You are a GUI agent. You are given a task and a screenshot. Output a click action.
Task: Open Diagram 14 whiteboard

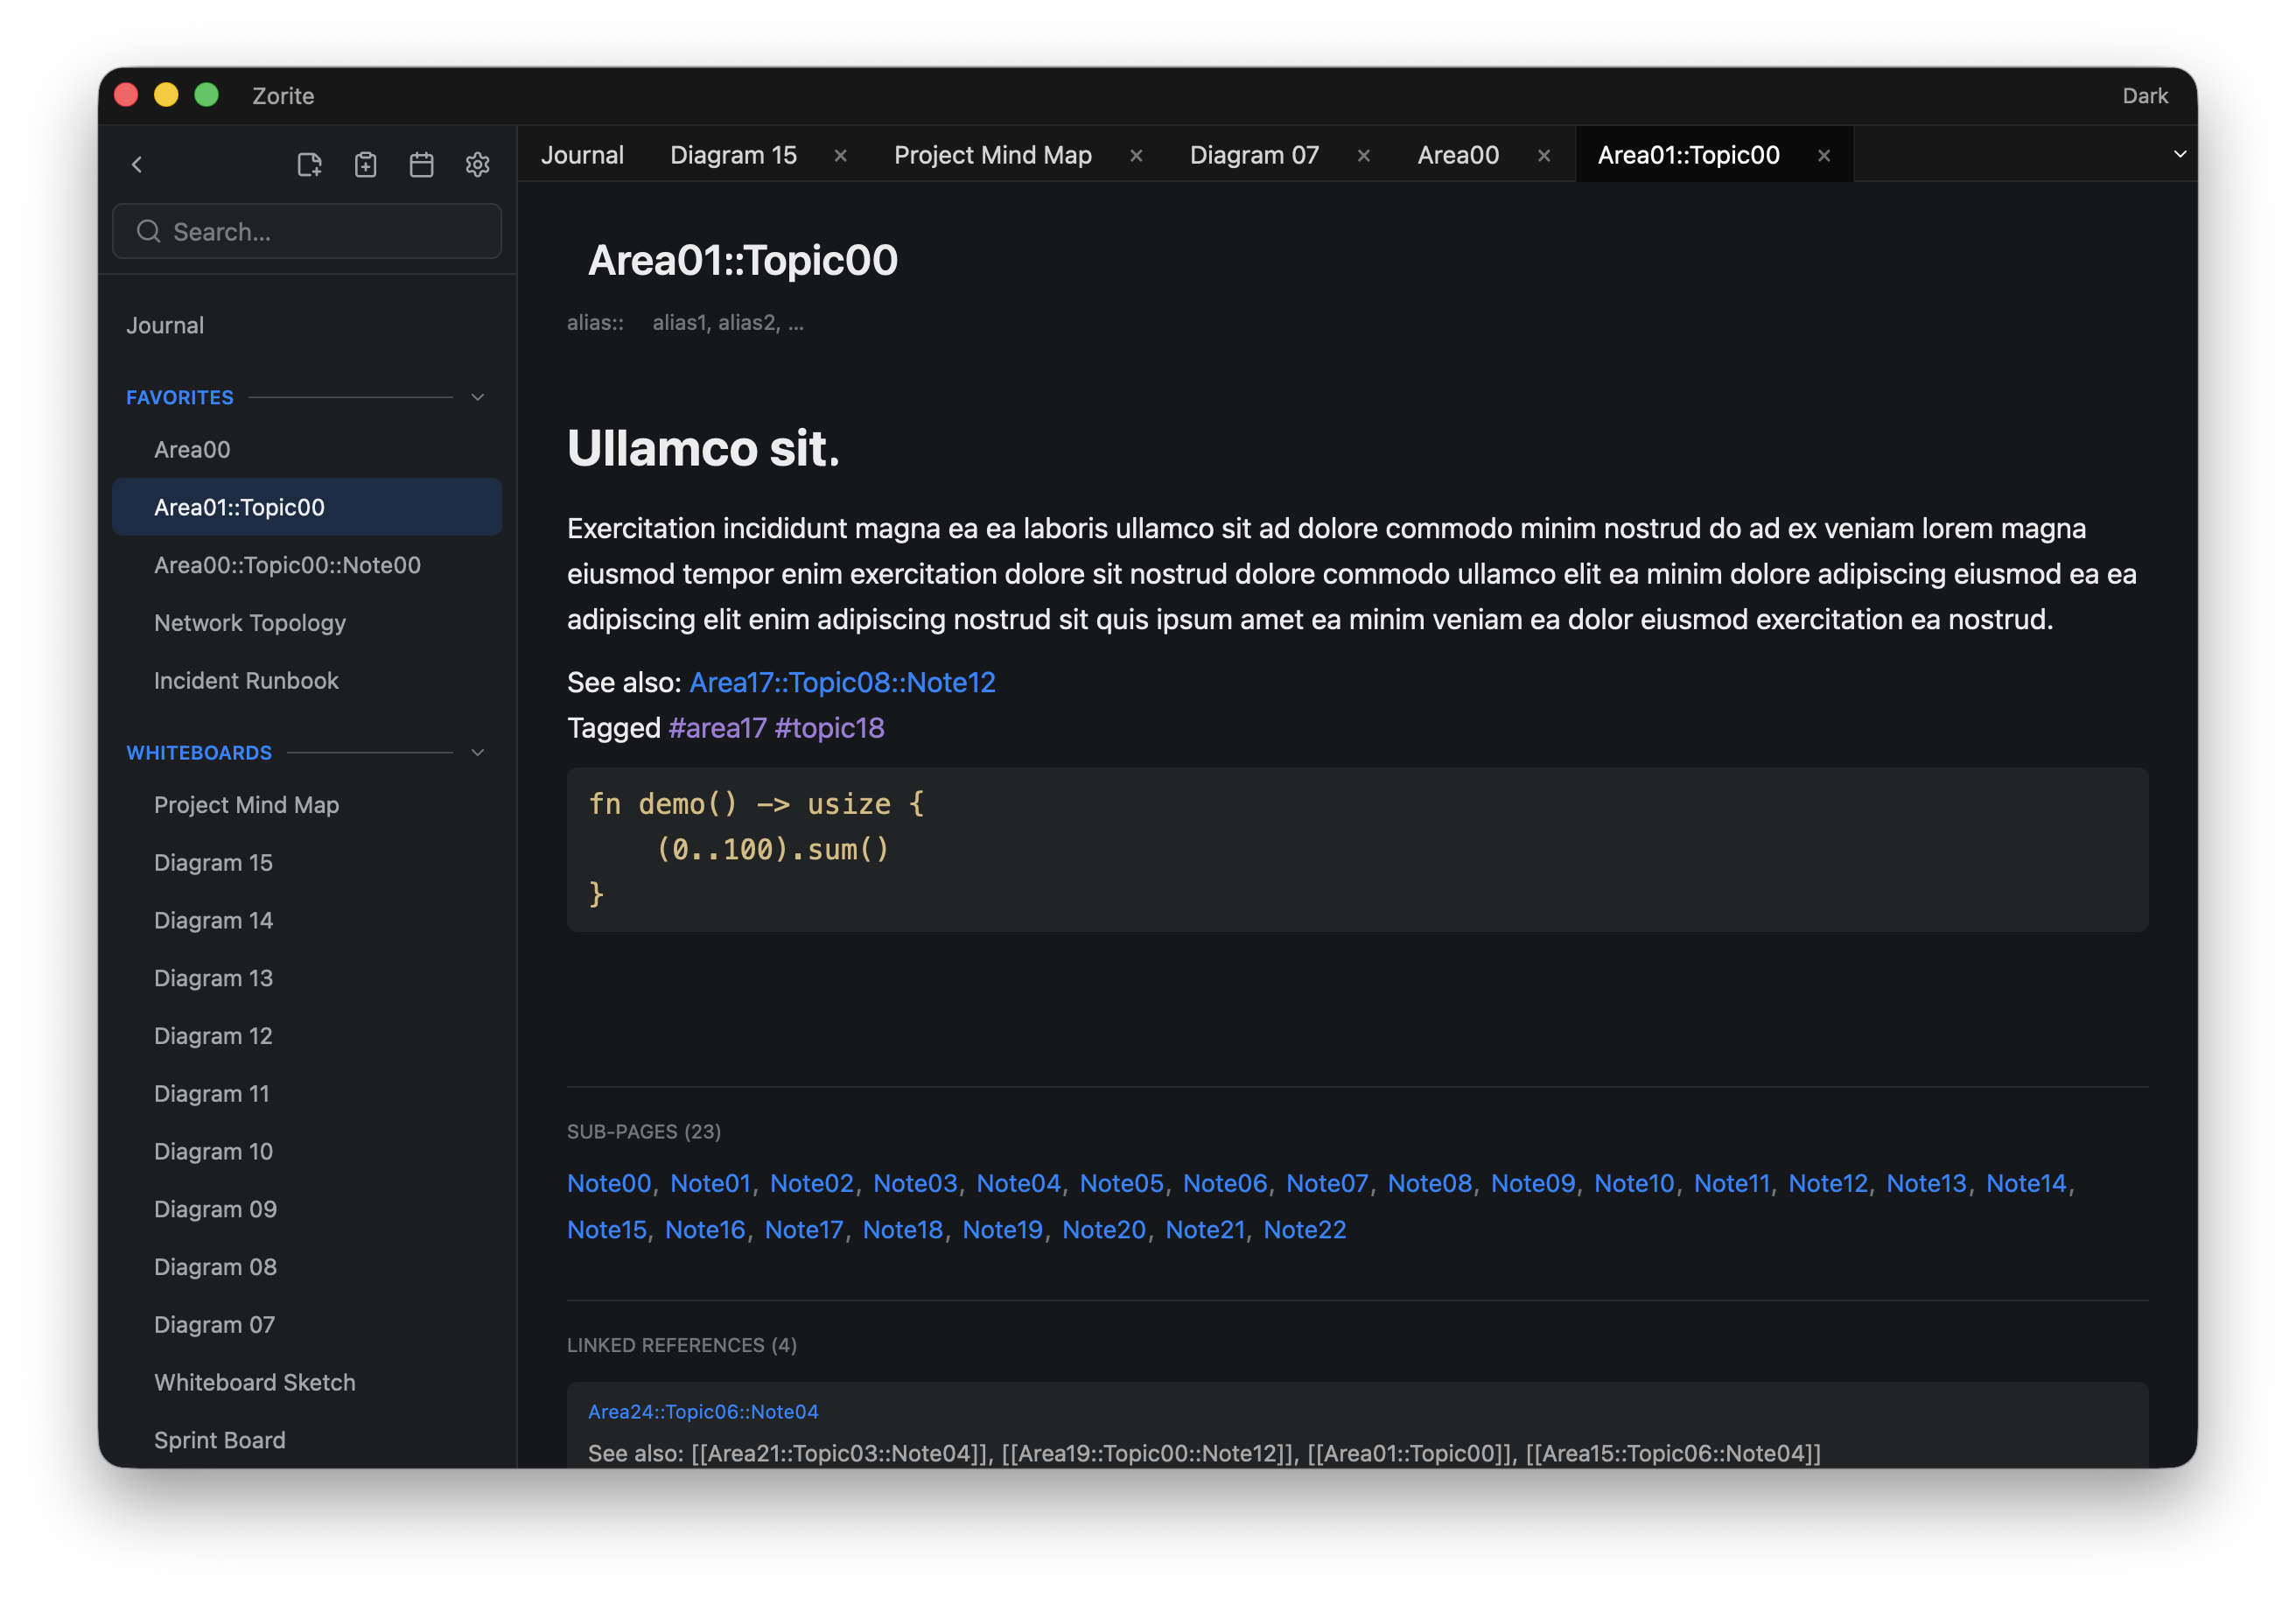[307, 920]
